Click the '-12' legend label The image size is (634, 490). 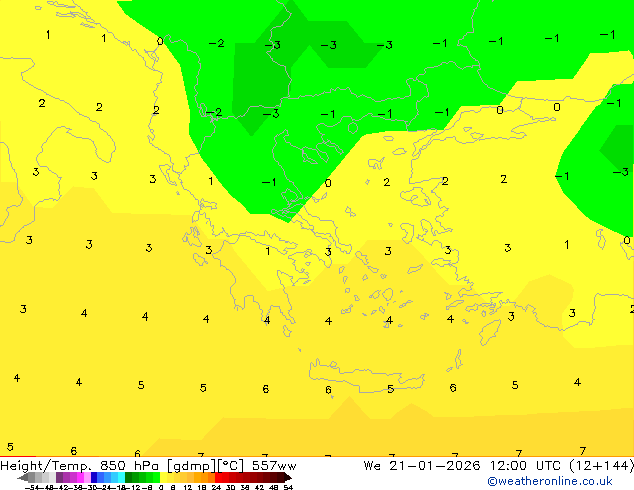pyautogui.click(x=135, y=487)
